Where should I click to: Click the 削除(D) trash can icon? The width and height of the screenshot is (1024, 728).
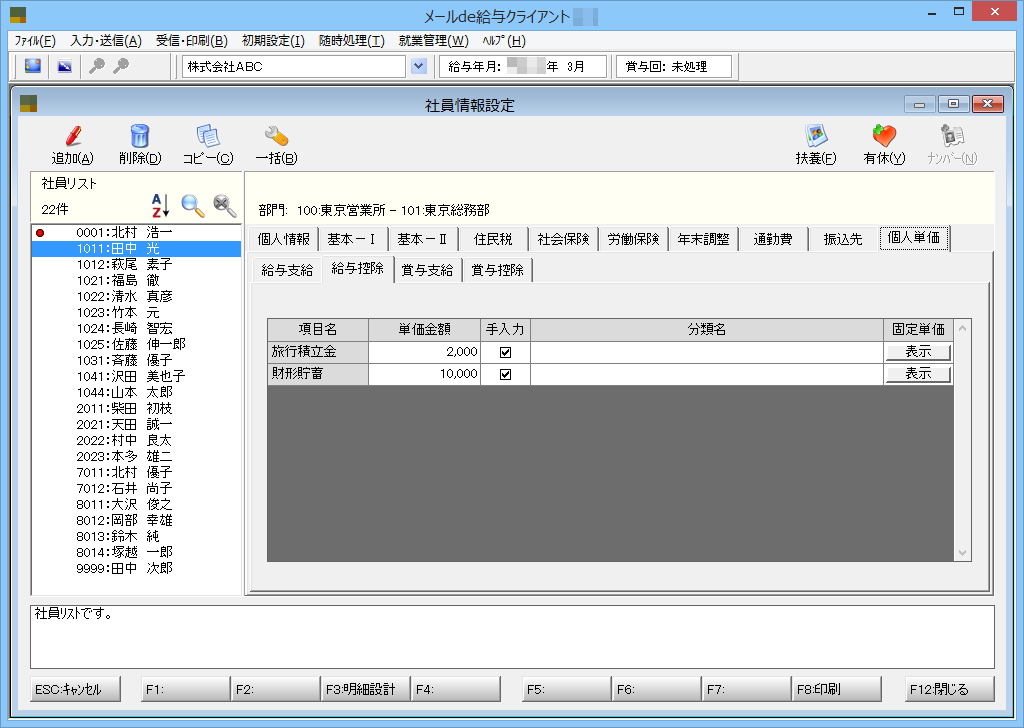pyautogui.click(x=139, y=136)
